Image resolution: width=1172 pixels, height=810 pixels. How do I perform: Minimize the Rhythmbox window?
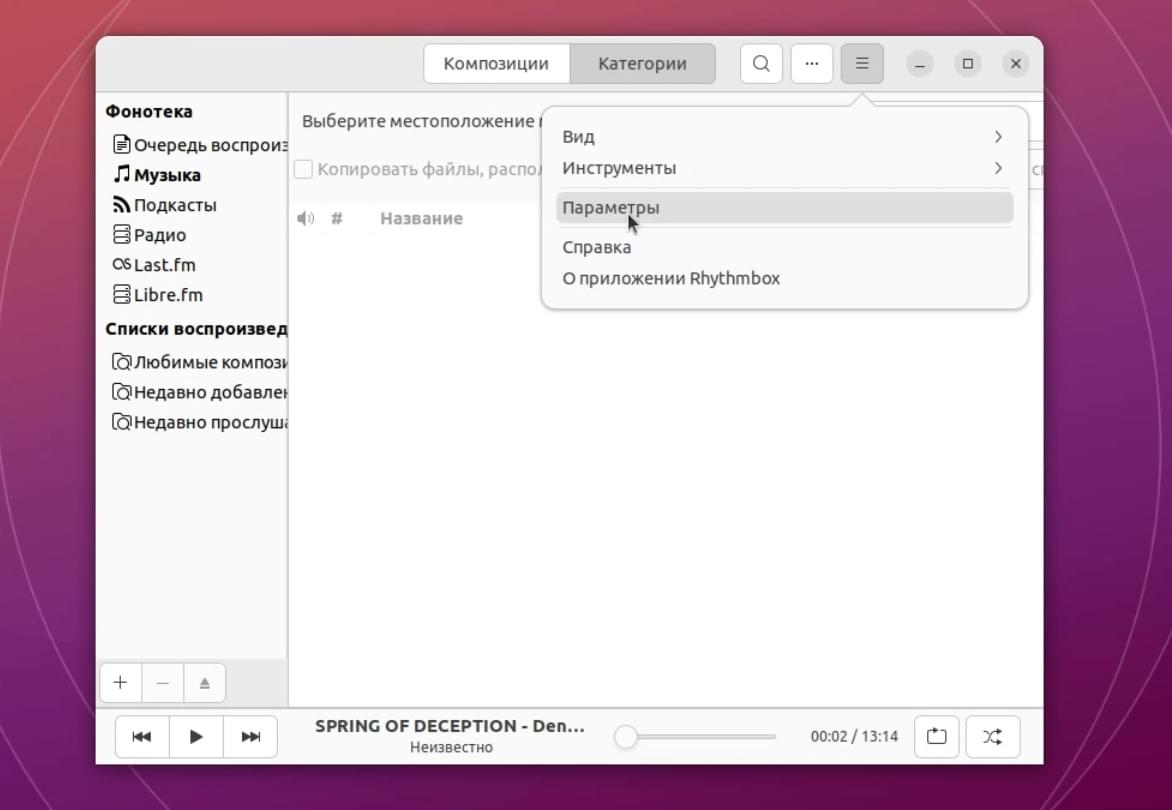[920, 64]
